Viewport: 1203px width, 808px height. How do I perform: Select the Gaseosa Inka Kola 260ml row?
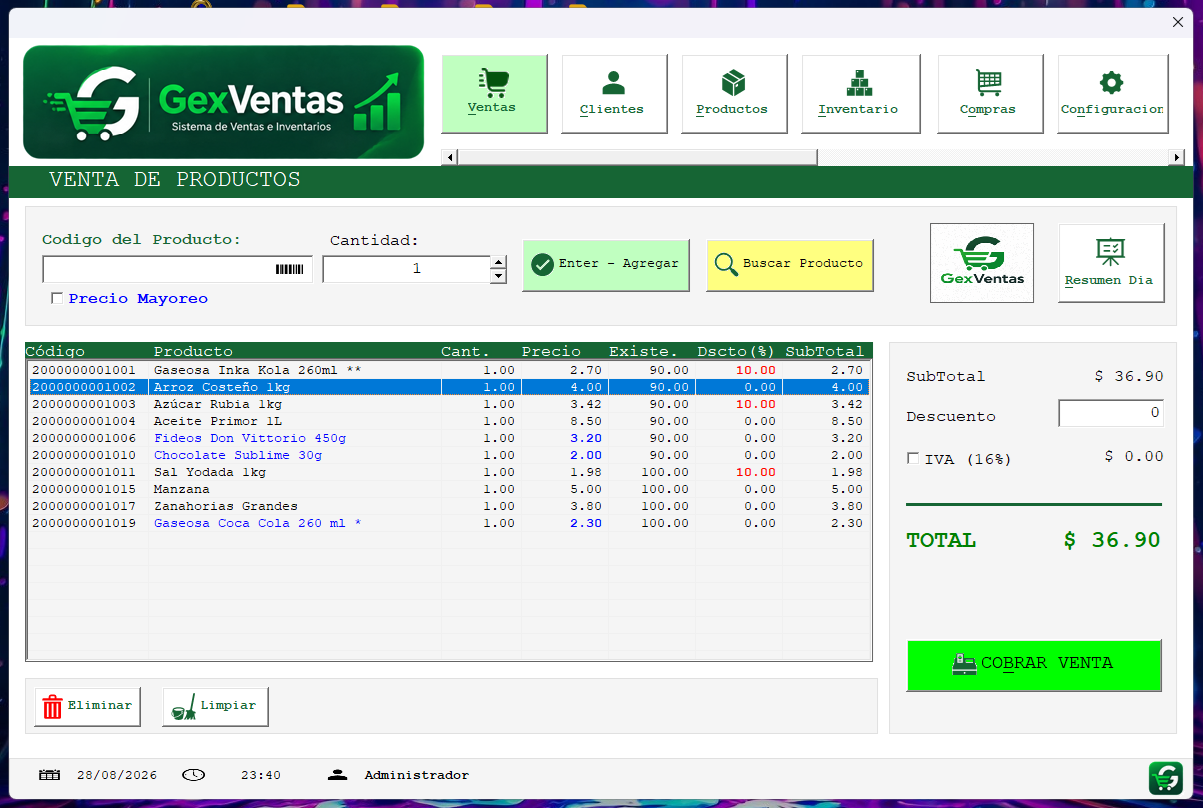448,370
